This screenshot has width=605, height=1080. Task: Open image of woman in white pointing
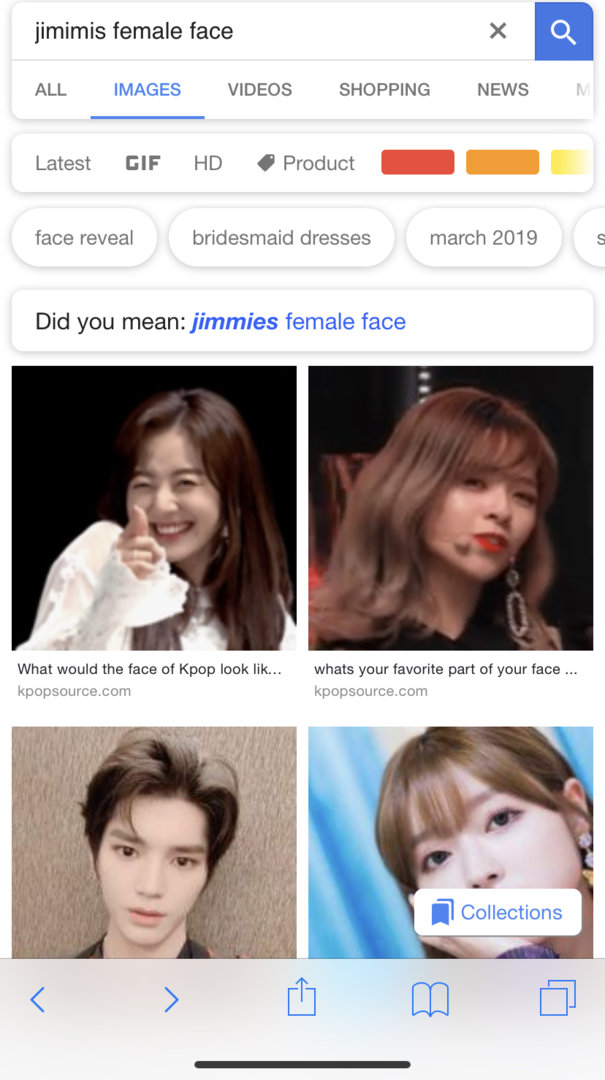coord(154,508)
